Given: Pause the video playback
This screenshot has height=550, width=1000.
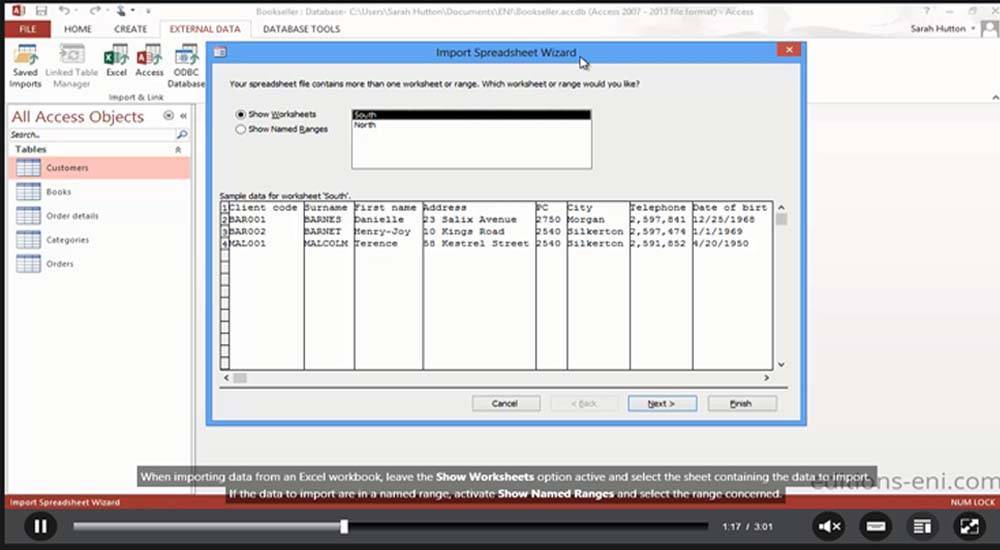Looking at the screenshot, I should (x=40, y=526).
